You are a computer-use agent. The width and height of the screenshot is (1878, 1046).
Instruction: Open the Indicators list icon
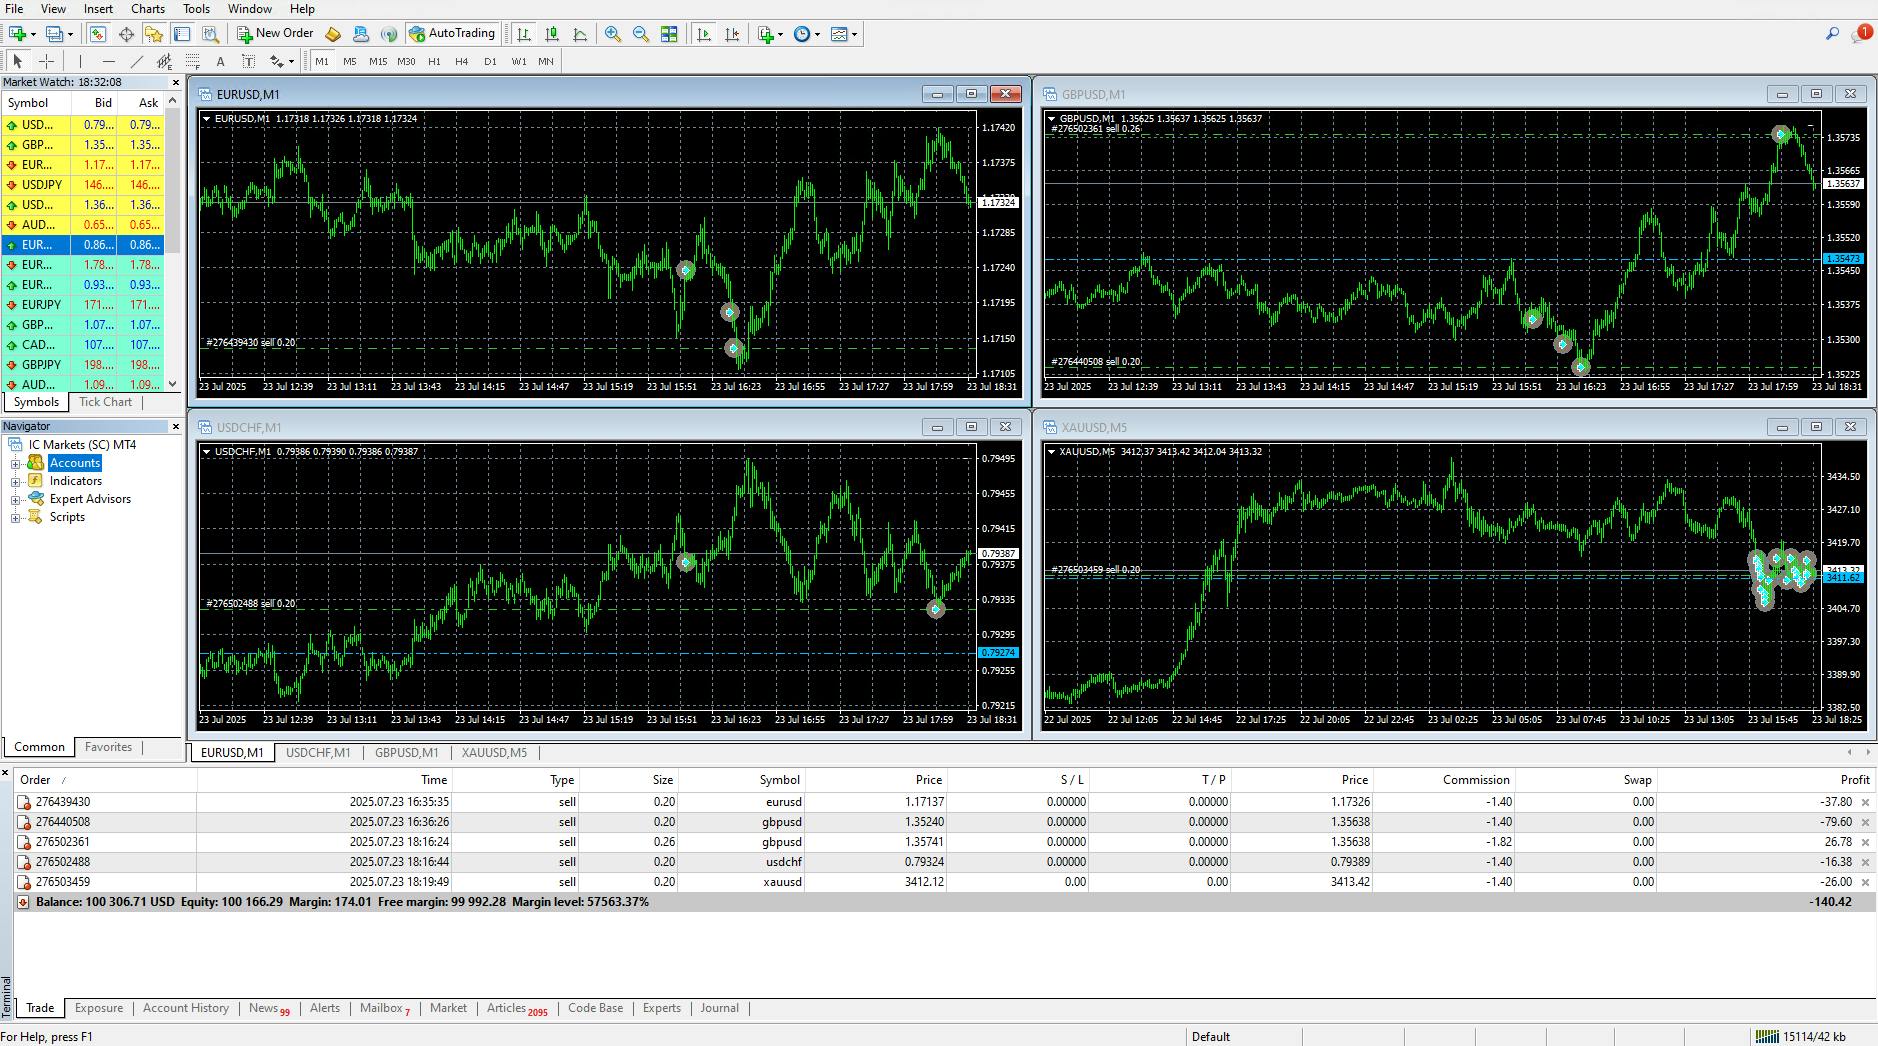(x=766, y=34)
